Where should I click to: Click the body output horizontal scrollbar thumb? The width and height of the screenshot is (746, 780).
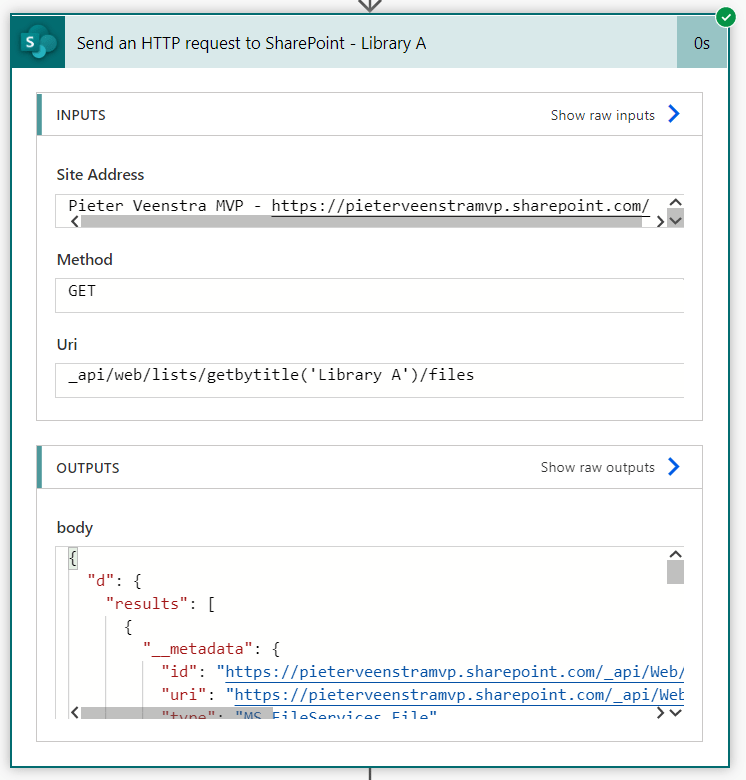[x=177, y=713]
